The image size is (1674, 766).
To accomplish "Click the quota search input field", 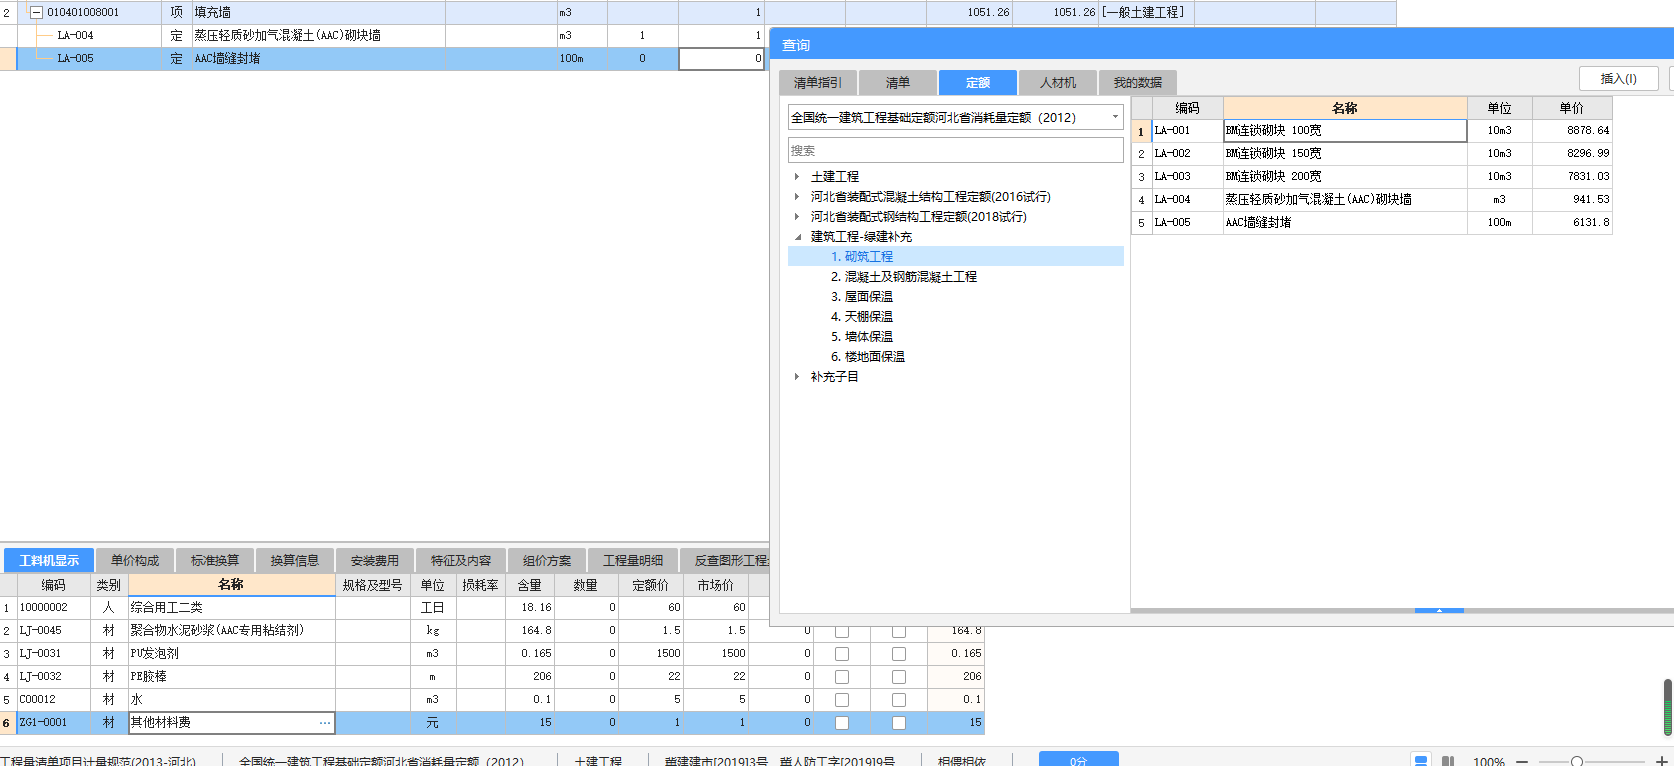I will pos(956,150).
